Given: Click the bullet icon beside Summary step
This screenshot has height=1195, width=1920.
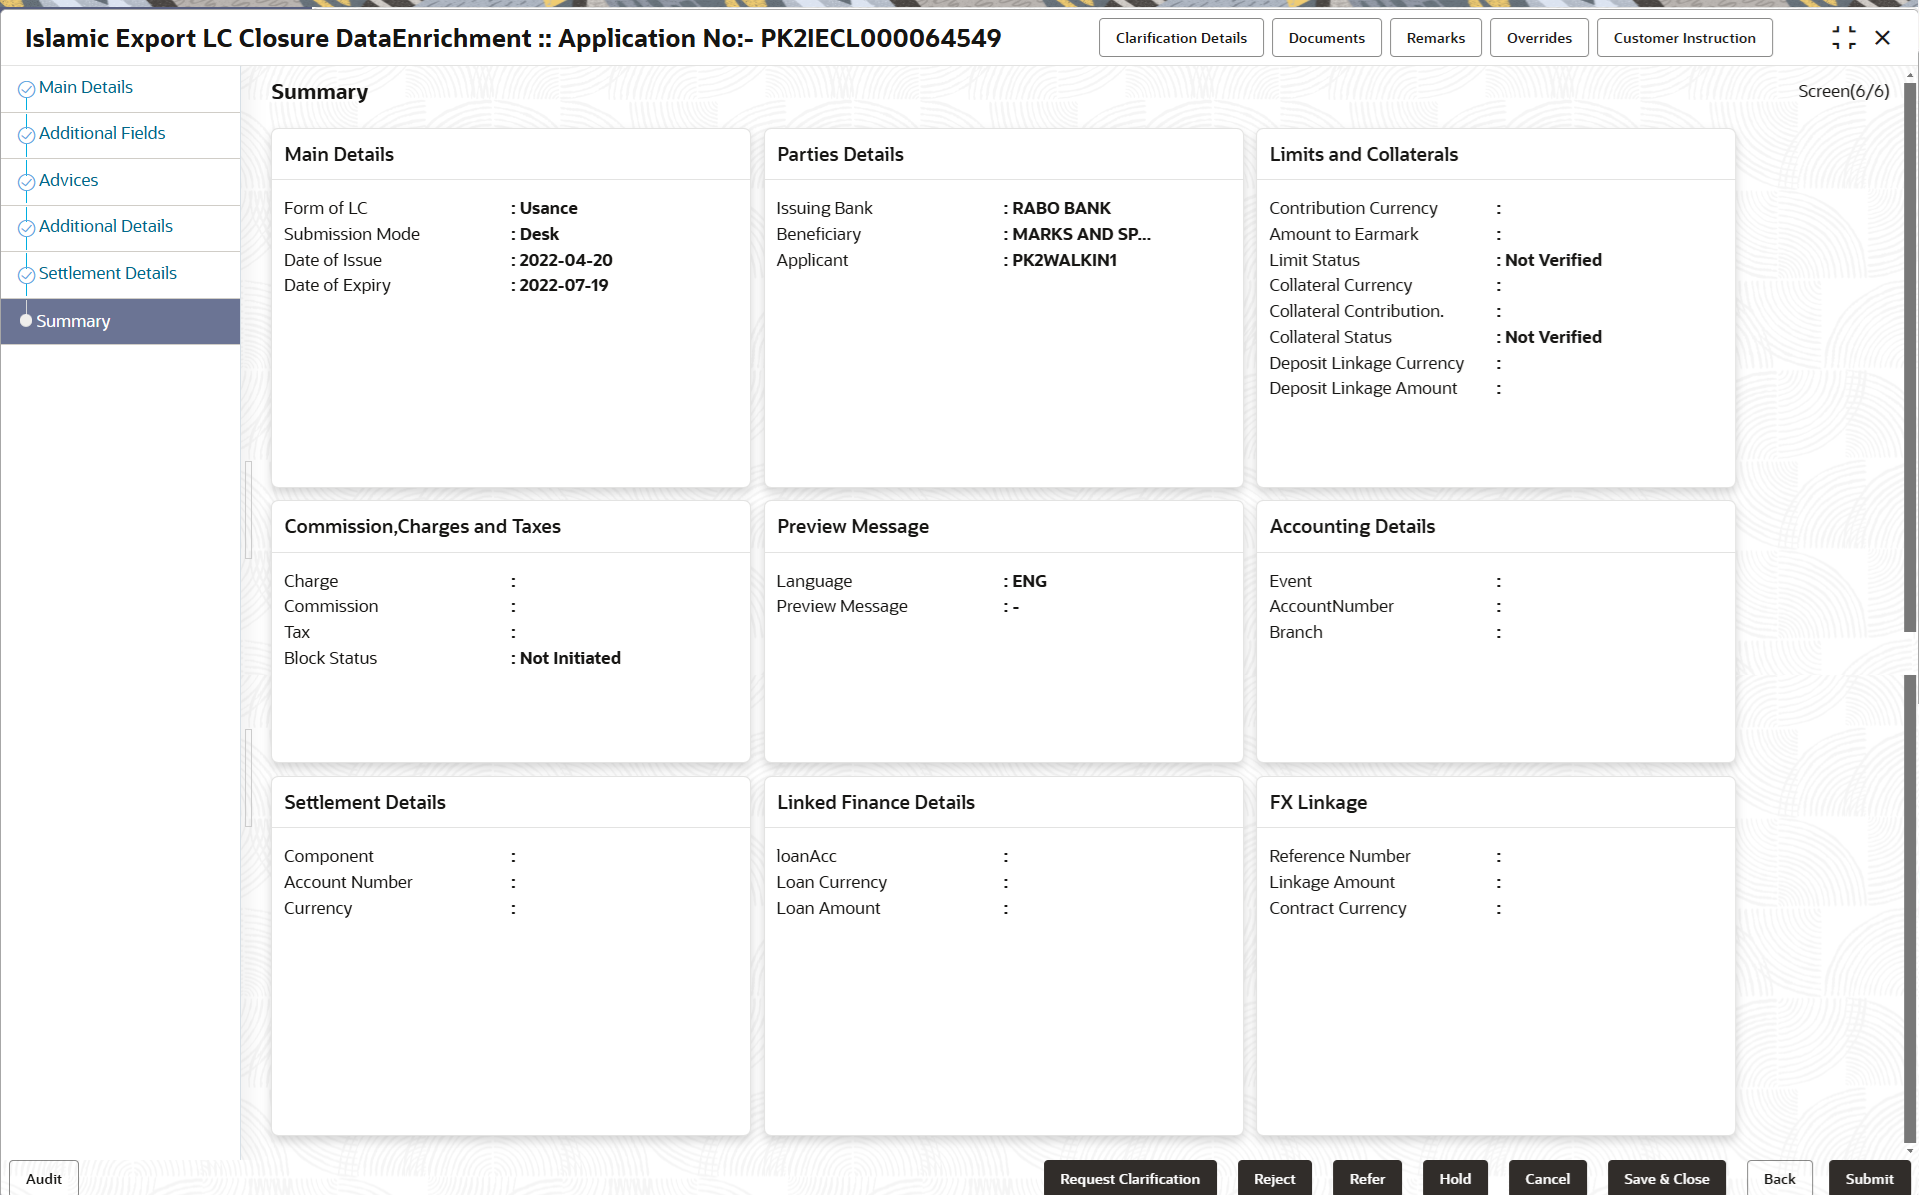Looking at the screenshot, I should point(26,321).
